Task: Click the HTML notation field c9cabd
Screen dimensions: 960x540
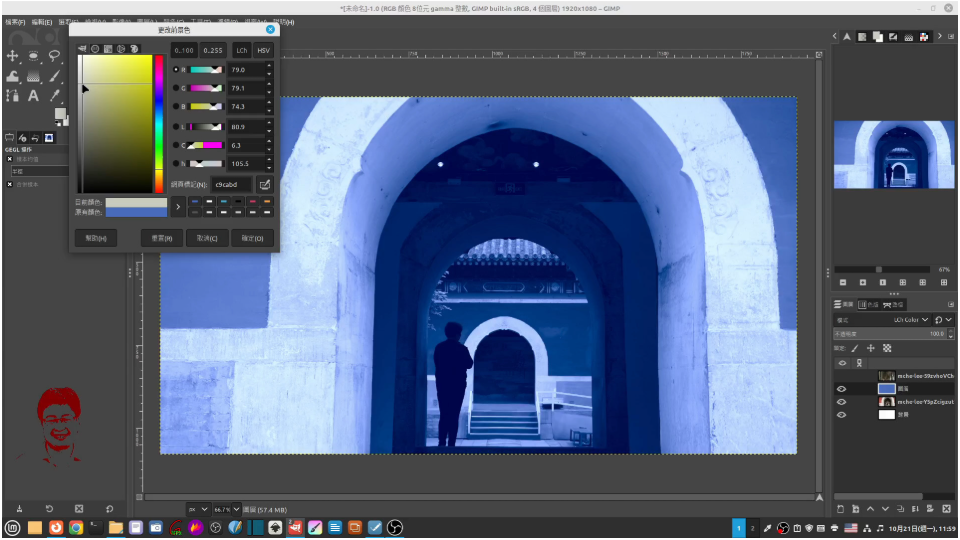Action: pos(231,184)
